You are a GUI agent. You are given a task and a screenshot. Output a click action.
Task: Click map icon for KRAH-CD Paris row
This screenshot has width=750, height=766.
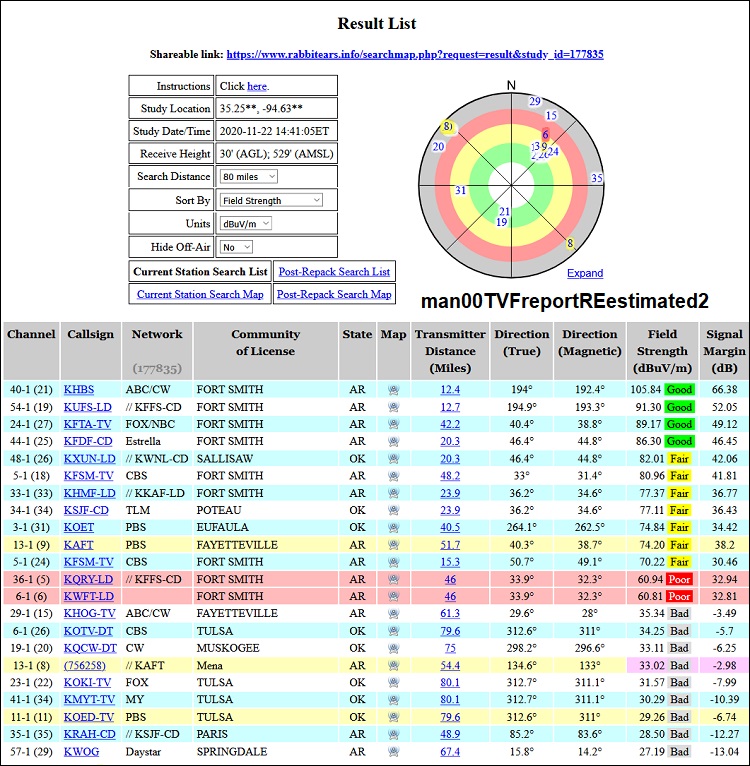point(393,735)
